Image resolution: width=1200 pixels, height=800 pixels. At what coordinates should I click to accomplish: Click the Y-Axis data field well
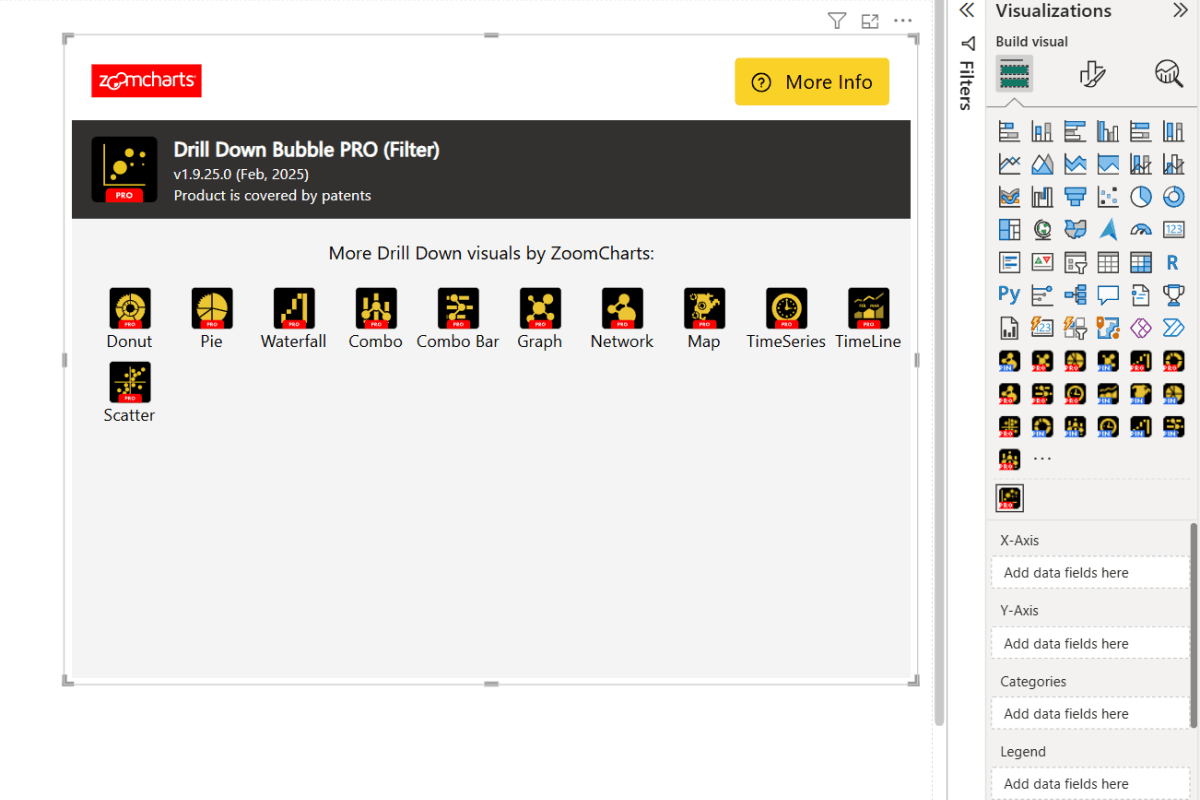tap(1090, 643)
